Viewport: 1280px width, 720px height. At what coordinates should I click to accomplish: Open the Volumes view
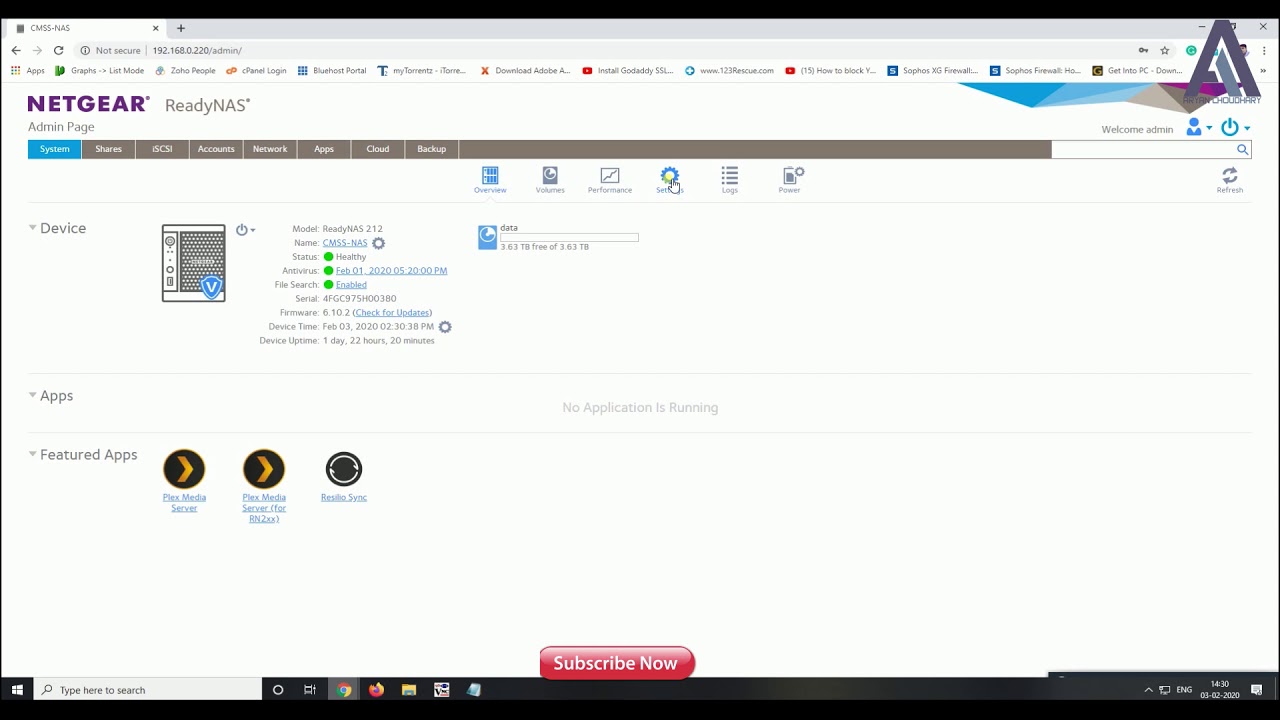(550, 180)
